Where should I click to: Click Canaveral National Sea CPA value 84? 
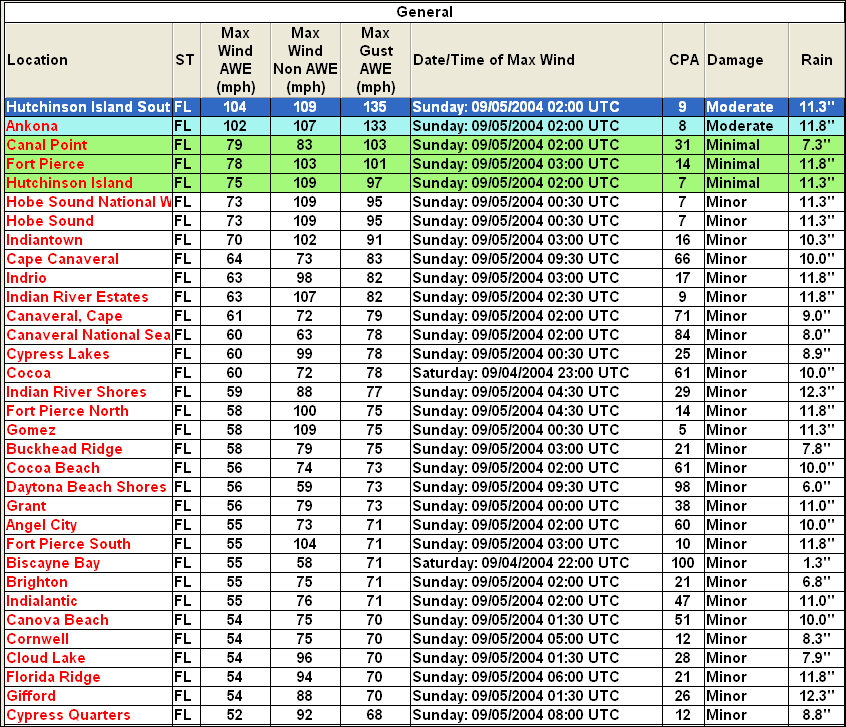[x=683, y=335]
